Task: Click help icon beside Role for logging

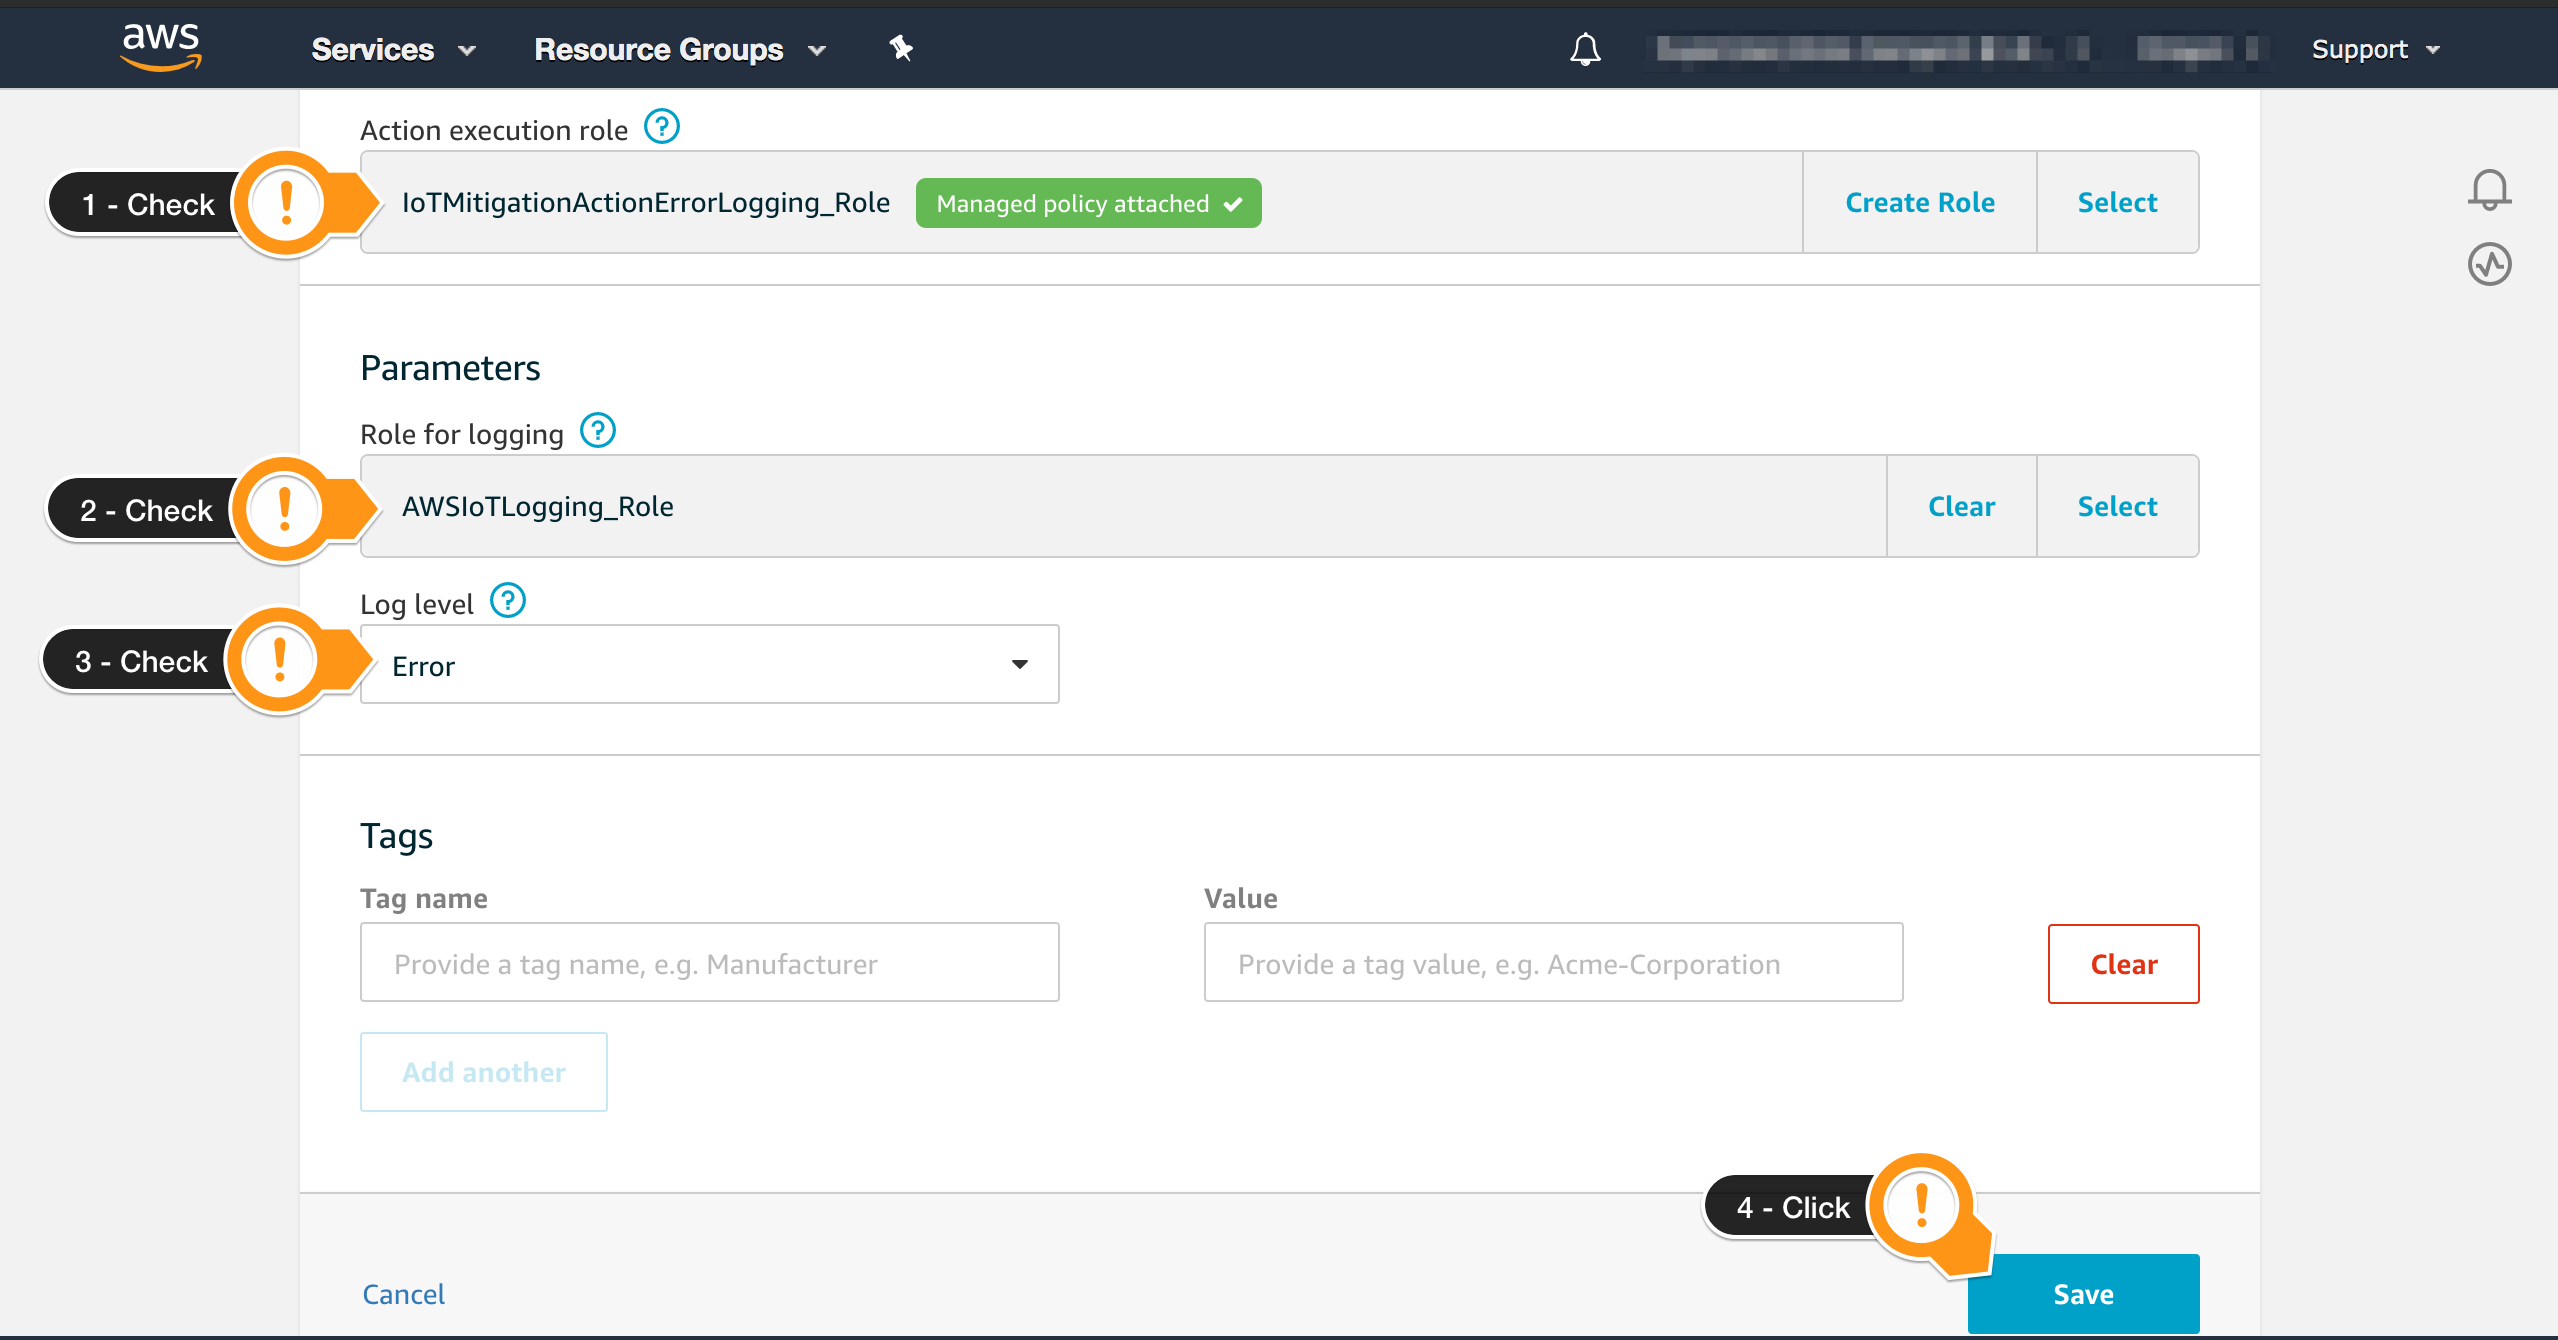Action: pos(598,431)
